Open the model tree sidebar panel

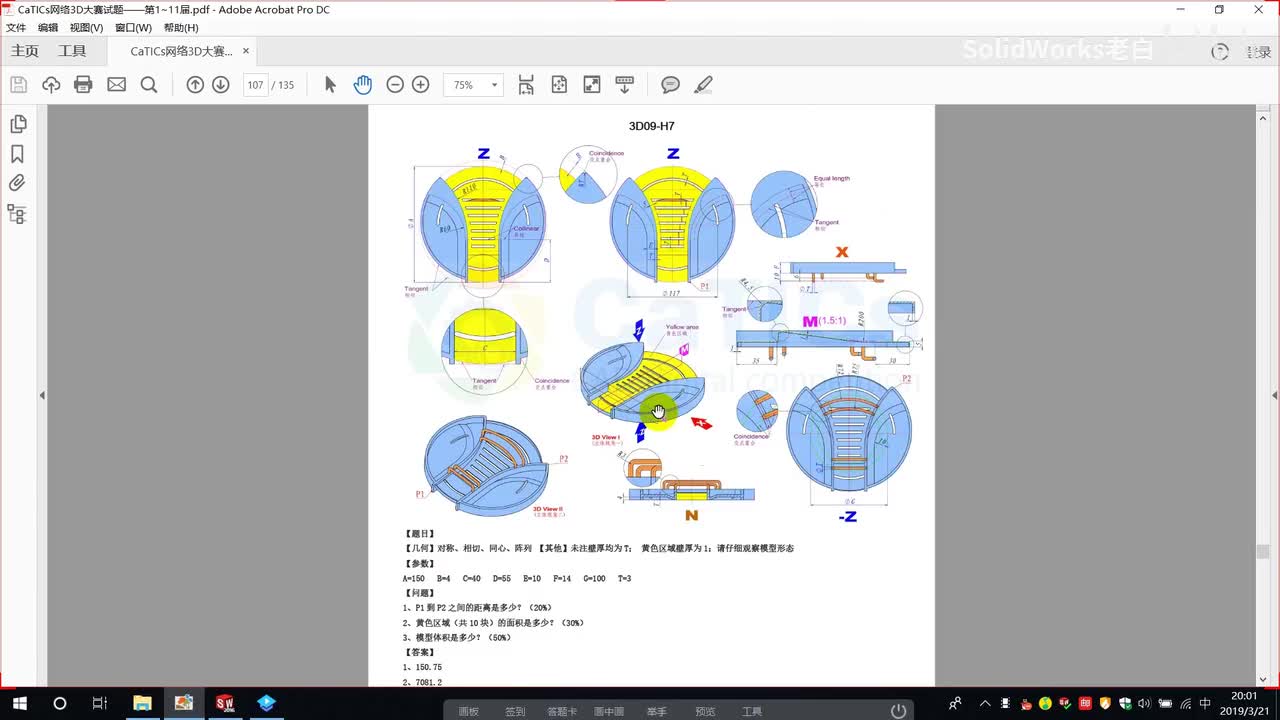coord(17,214)
